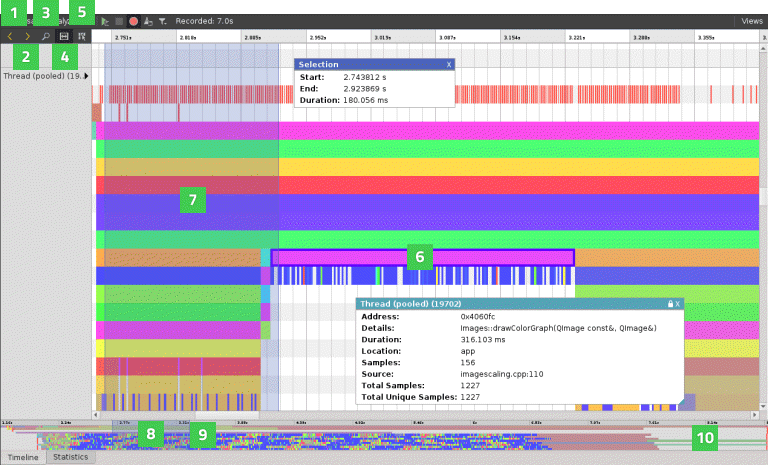The height and width of the screenshot is (465, 768).
Task: Jump to previous event arrow
Action: (10, 35)
